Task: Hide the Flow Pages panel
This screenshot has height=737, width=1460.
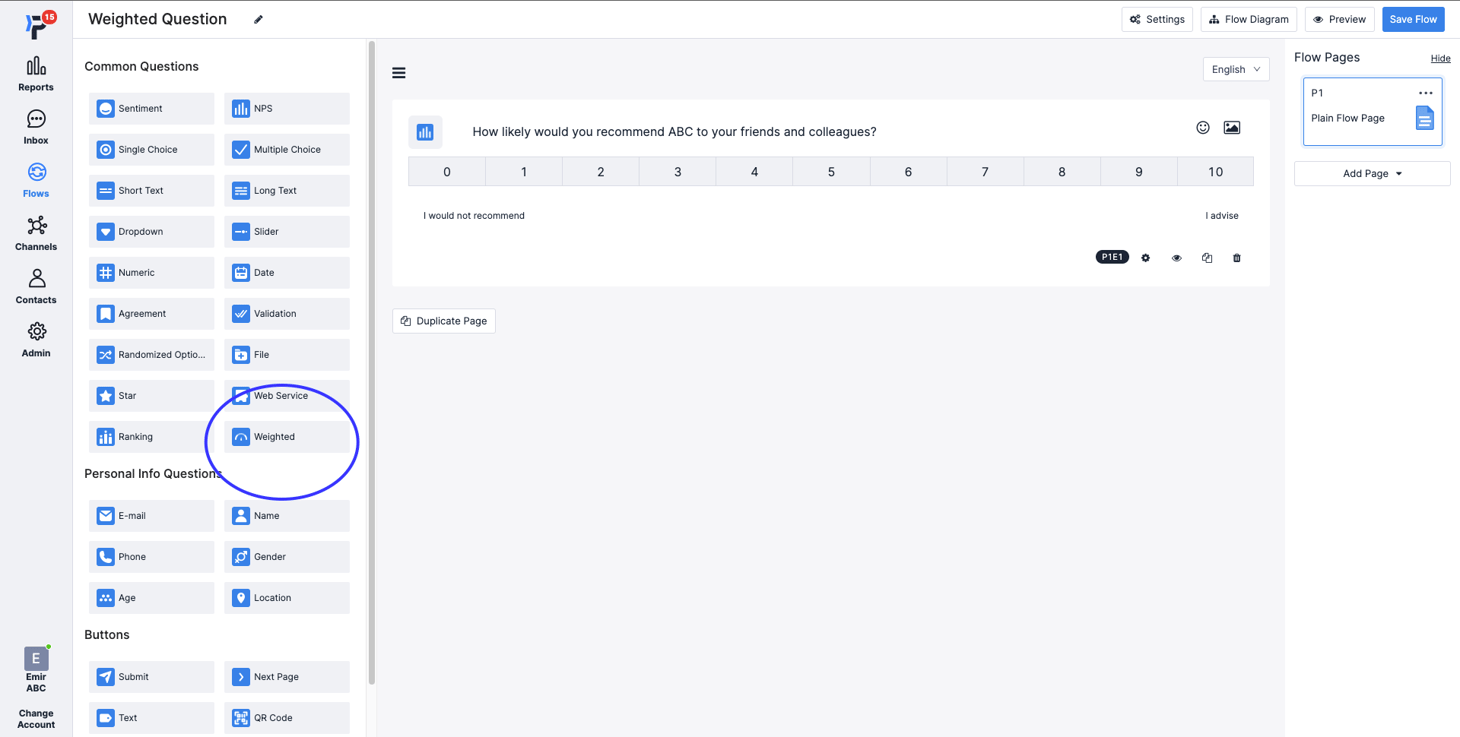Action: click(x=1440, y=58)
